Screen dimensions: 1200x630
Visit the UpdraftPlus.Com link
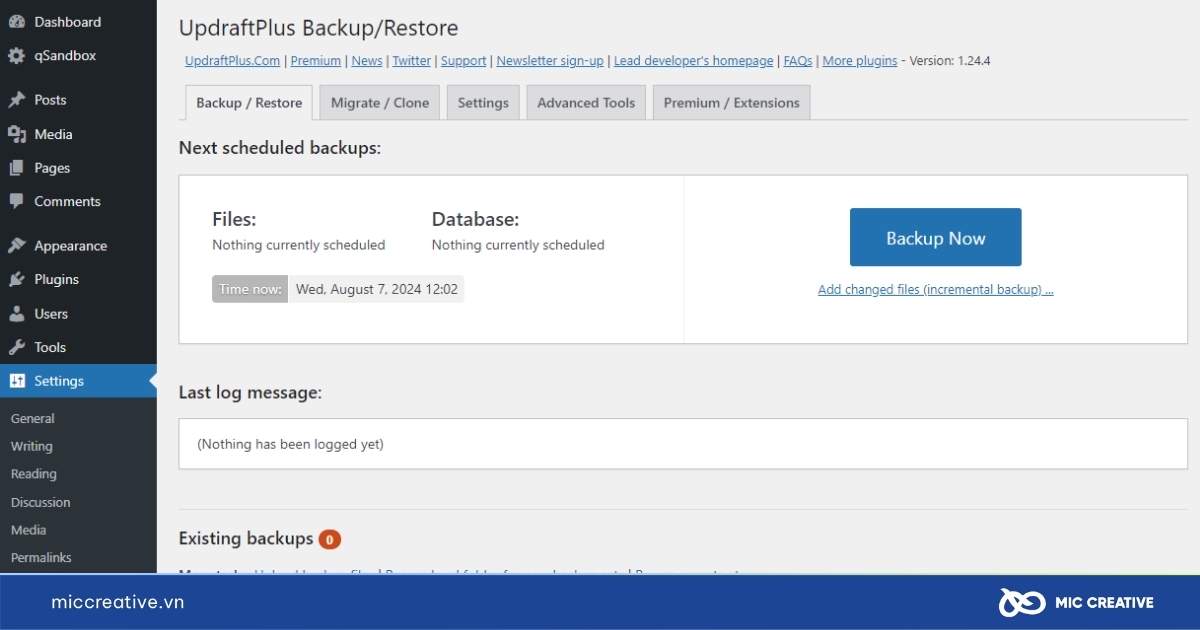coord(233,61)
